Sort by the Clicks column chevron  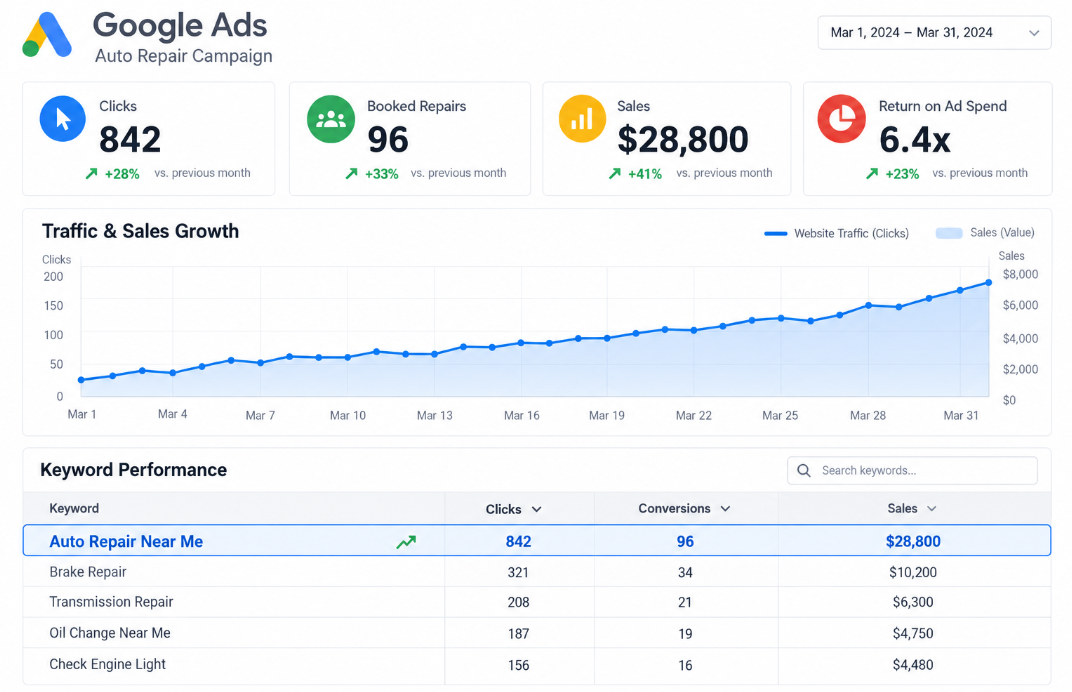537,509
